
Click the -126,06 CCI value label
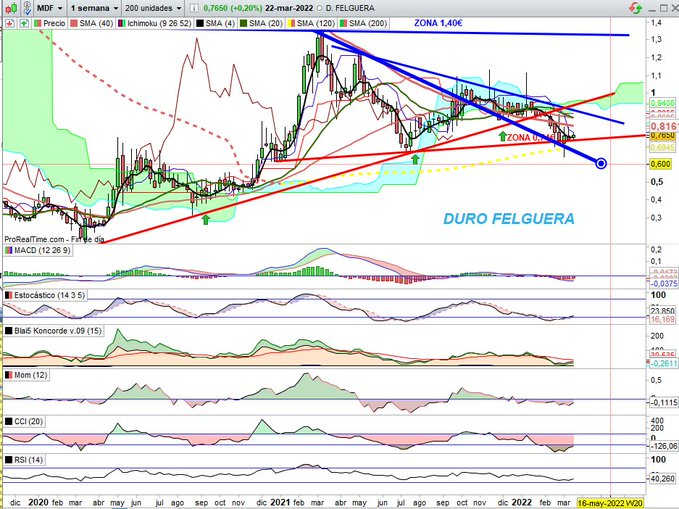tap(663, 446)
